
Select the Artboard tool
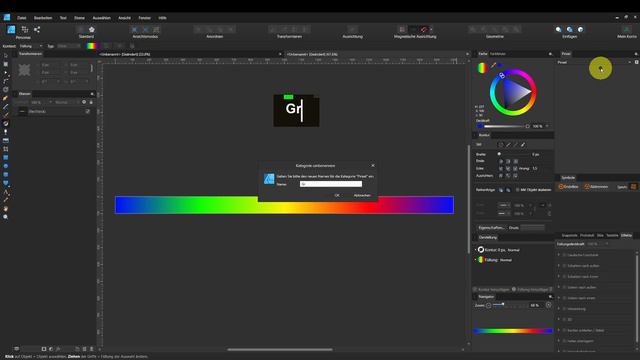point(6,64)
